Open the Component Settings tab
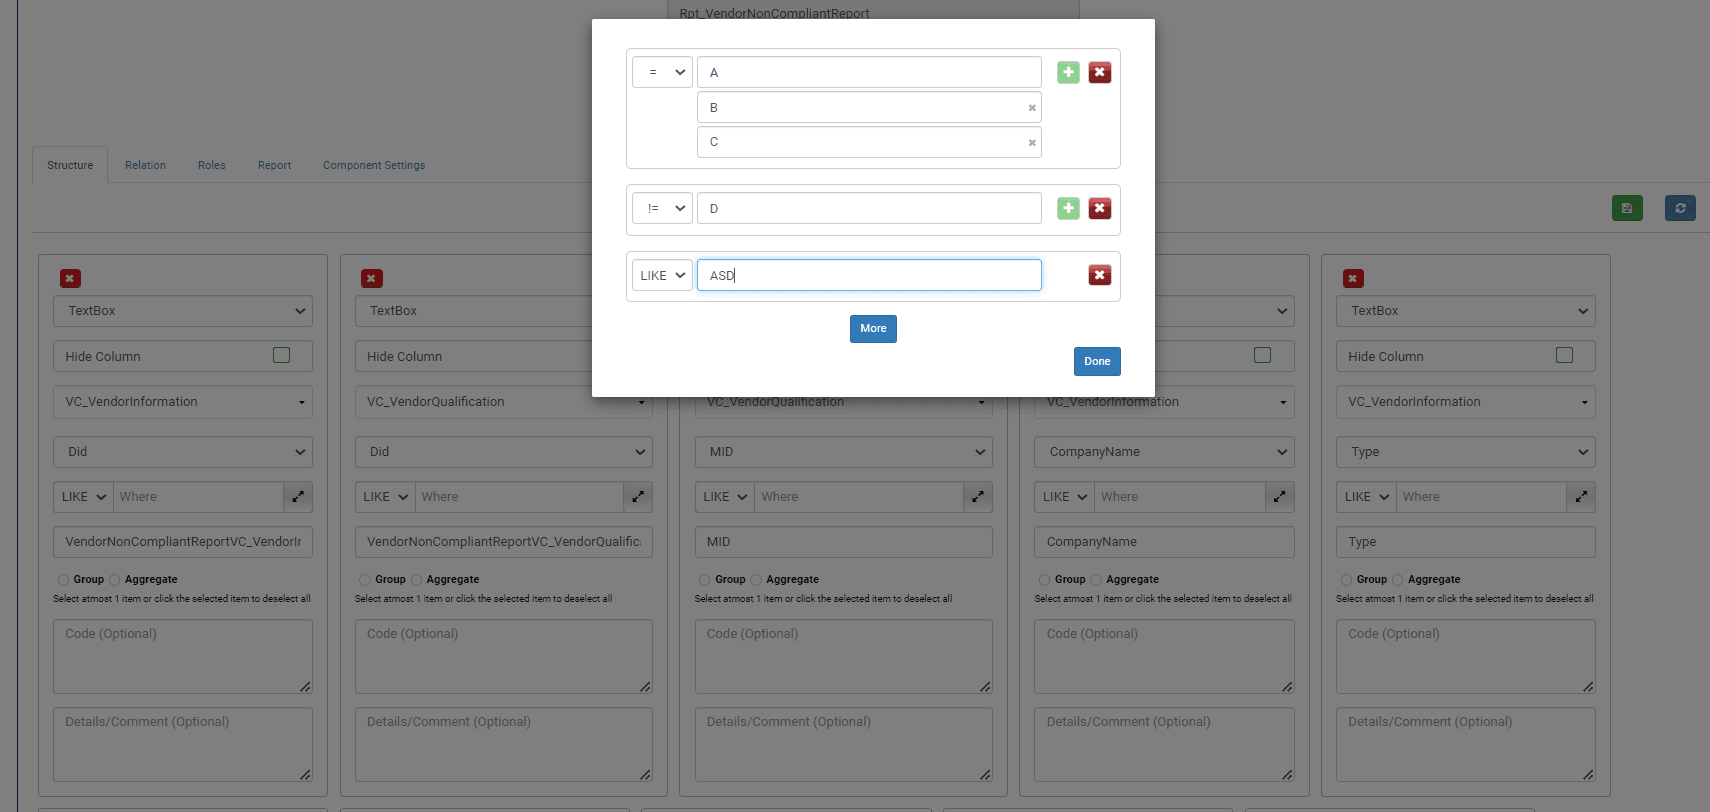 point(374,165)
